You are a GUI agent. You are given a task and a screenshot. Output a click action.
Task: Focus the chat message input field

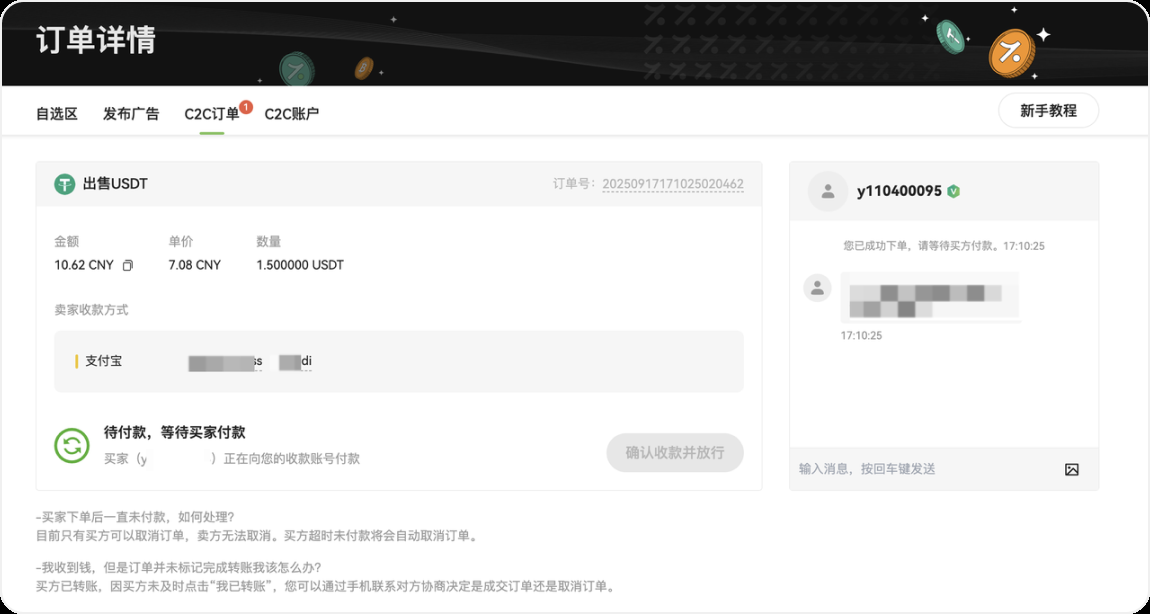pos(920,469)
